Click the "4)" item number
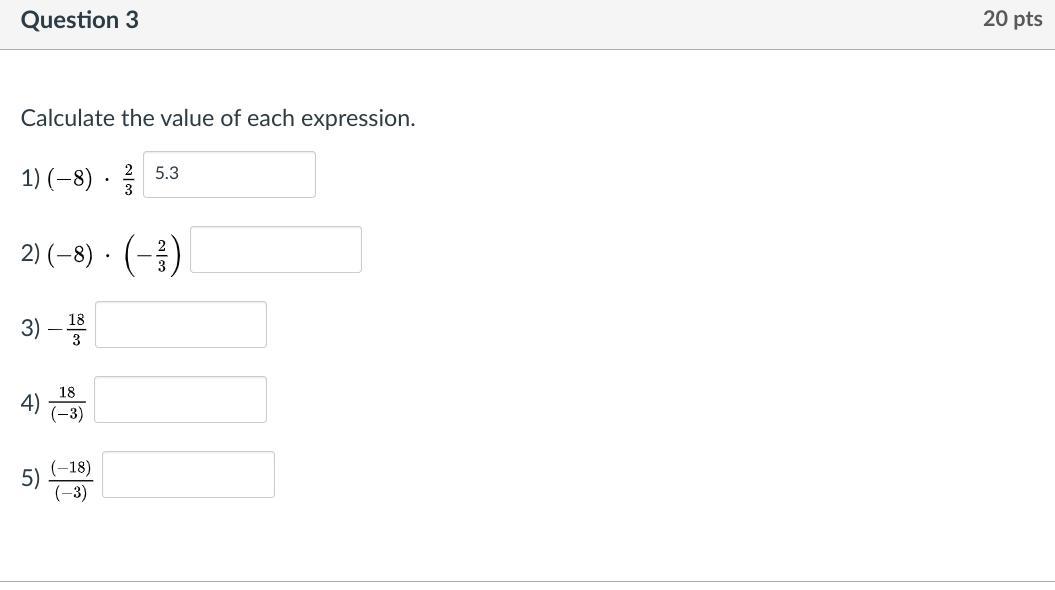The height and width of the screenshot is (590, 1055). point(30,403)
